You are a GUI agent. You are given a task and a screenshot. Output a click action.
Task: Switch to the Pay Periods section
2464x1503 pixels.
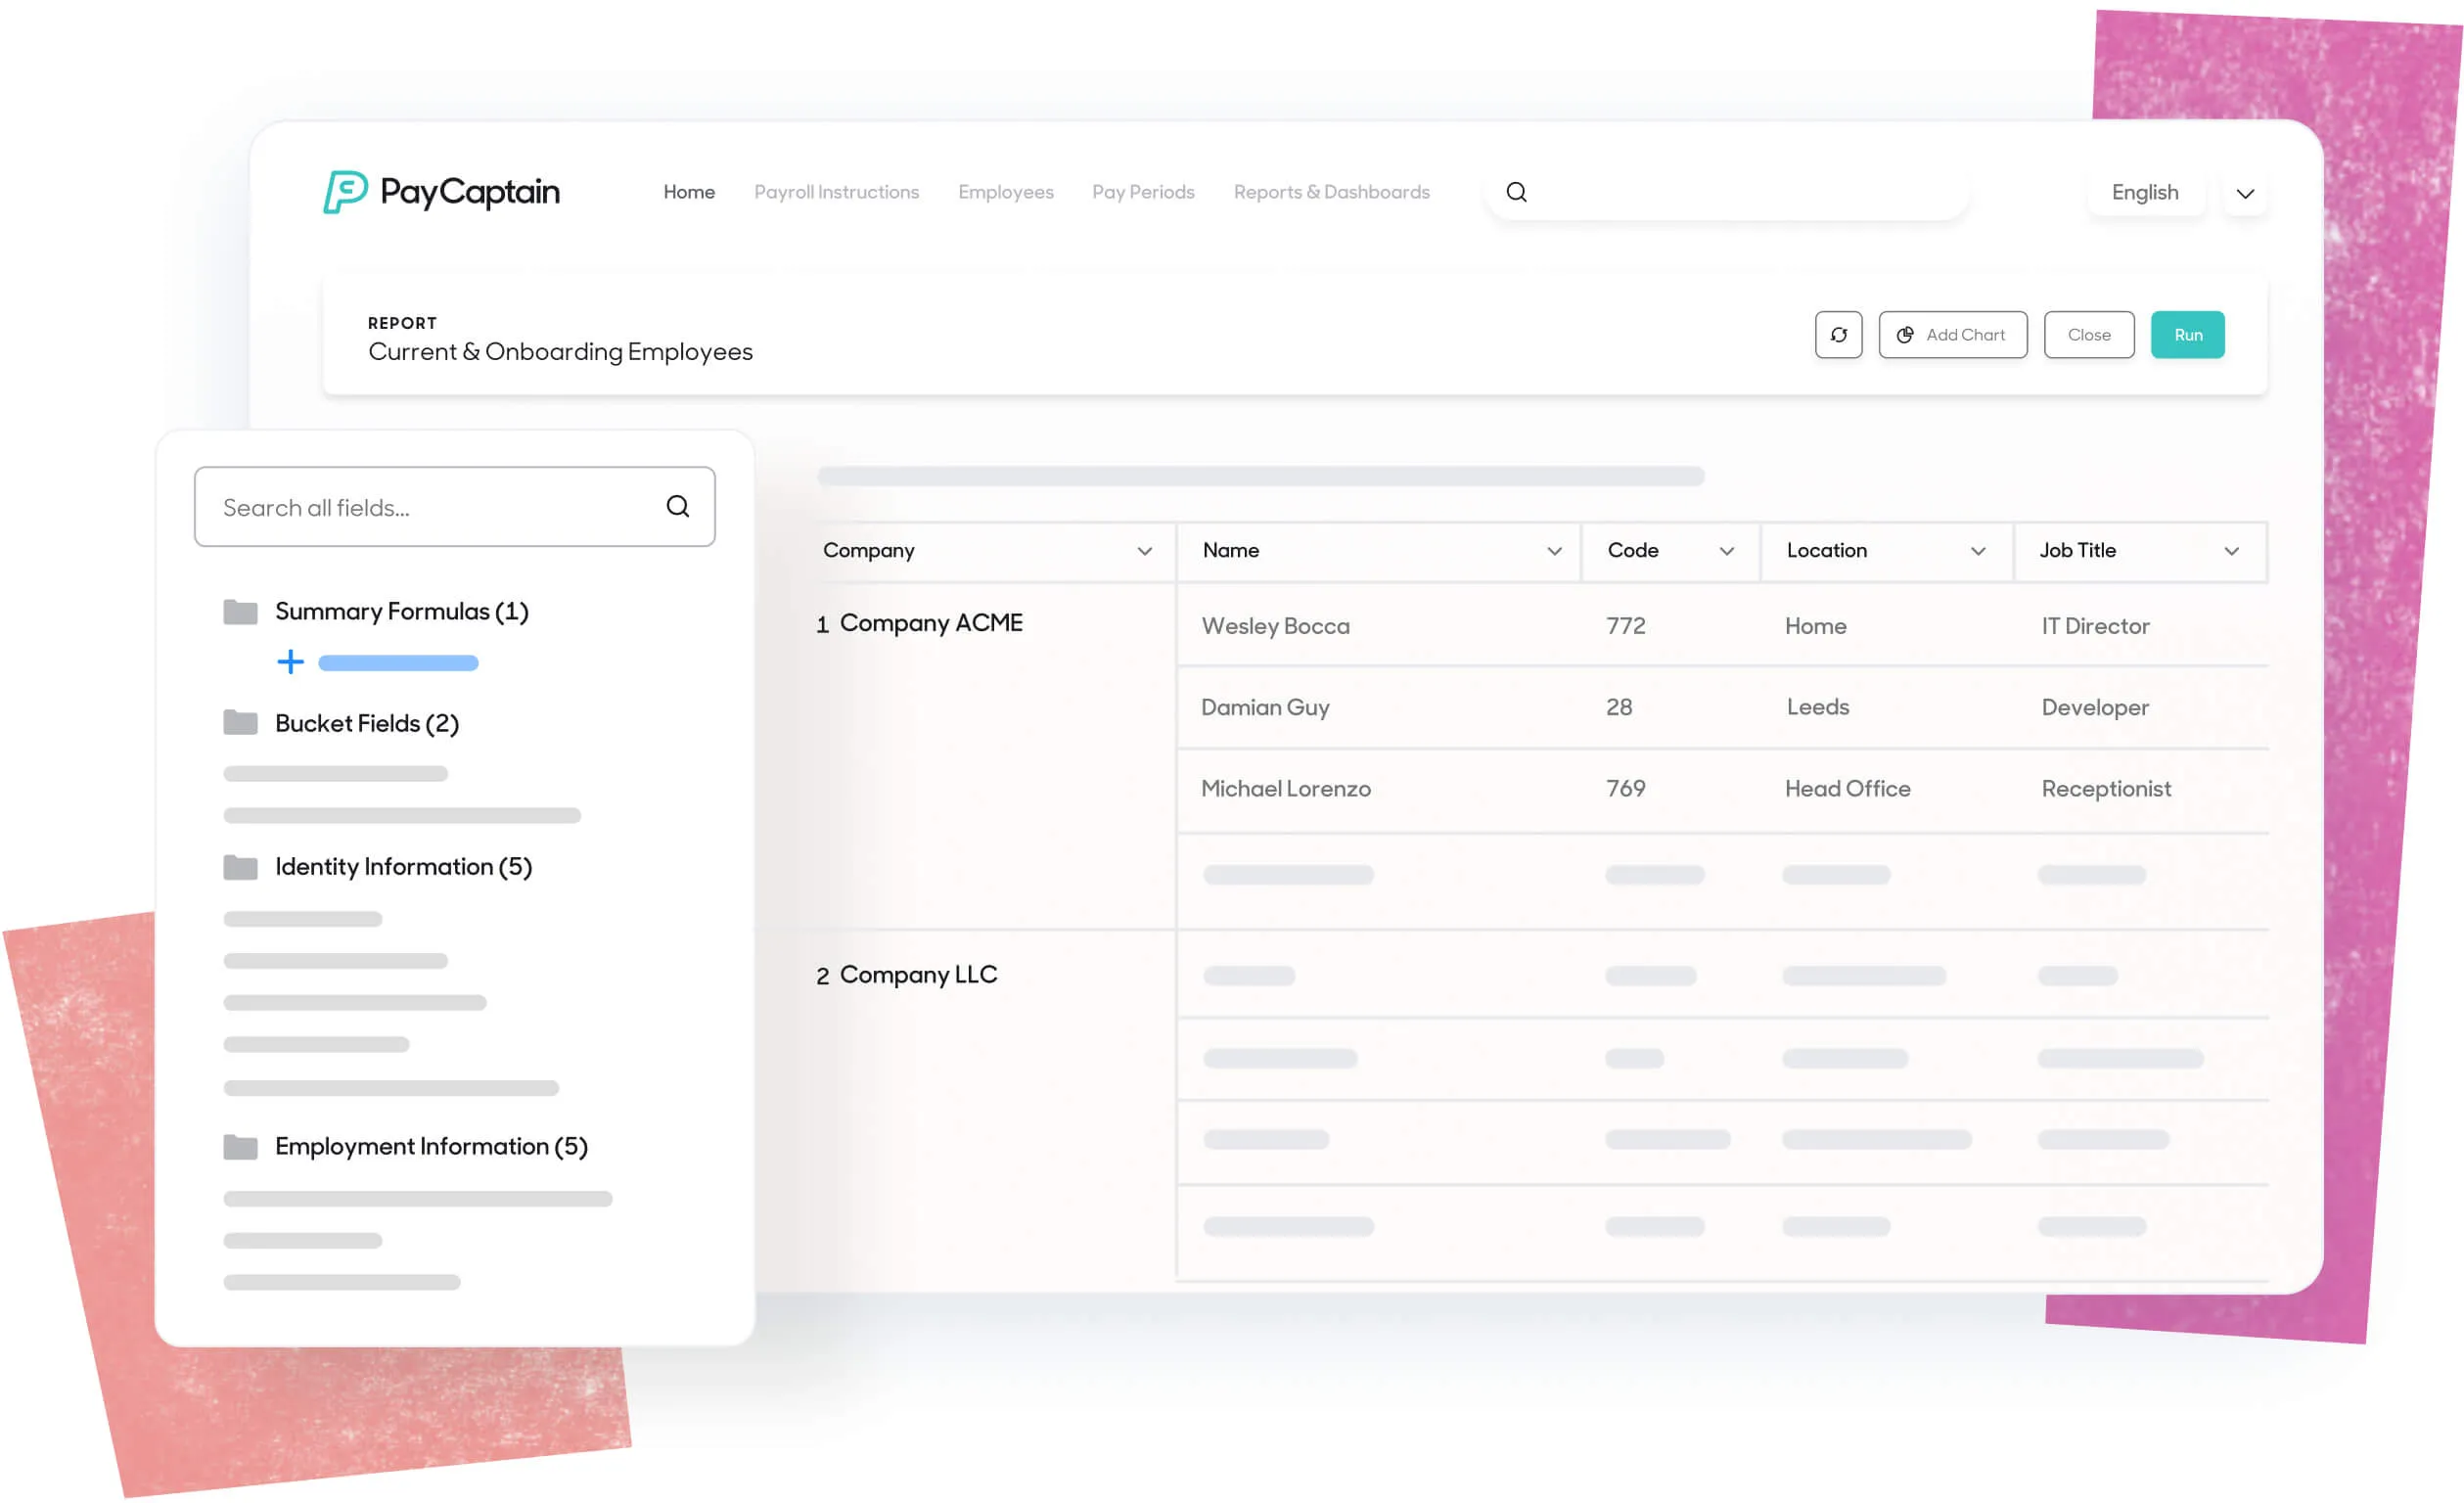pos(1143,191)
